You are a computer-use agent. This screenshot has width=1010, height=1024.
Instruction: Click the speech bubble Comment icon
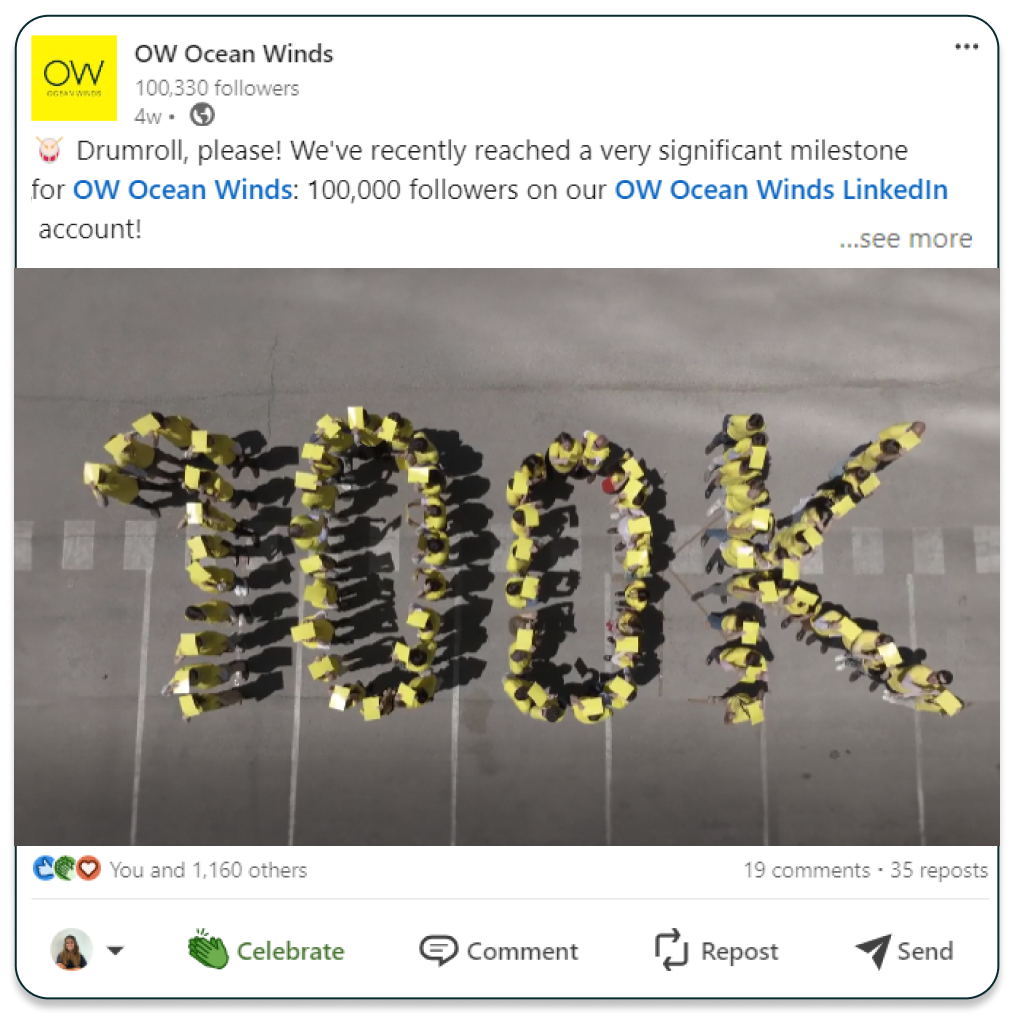point(438,950)
